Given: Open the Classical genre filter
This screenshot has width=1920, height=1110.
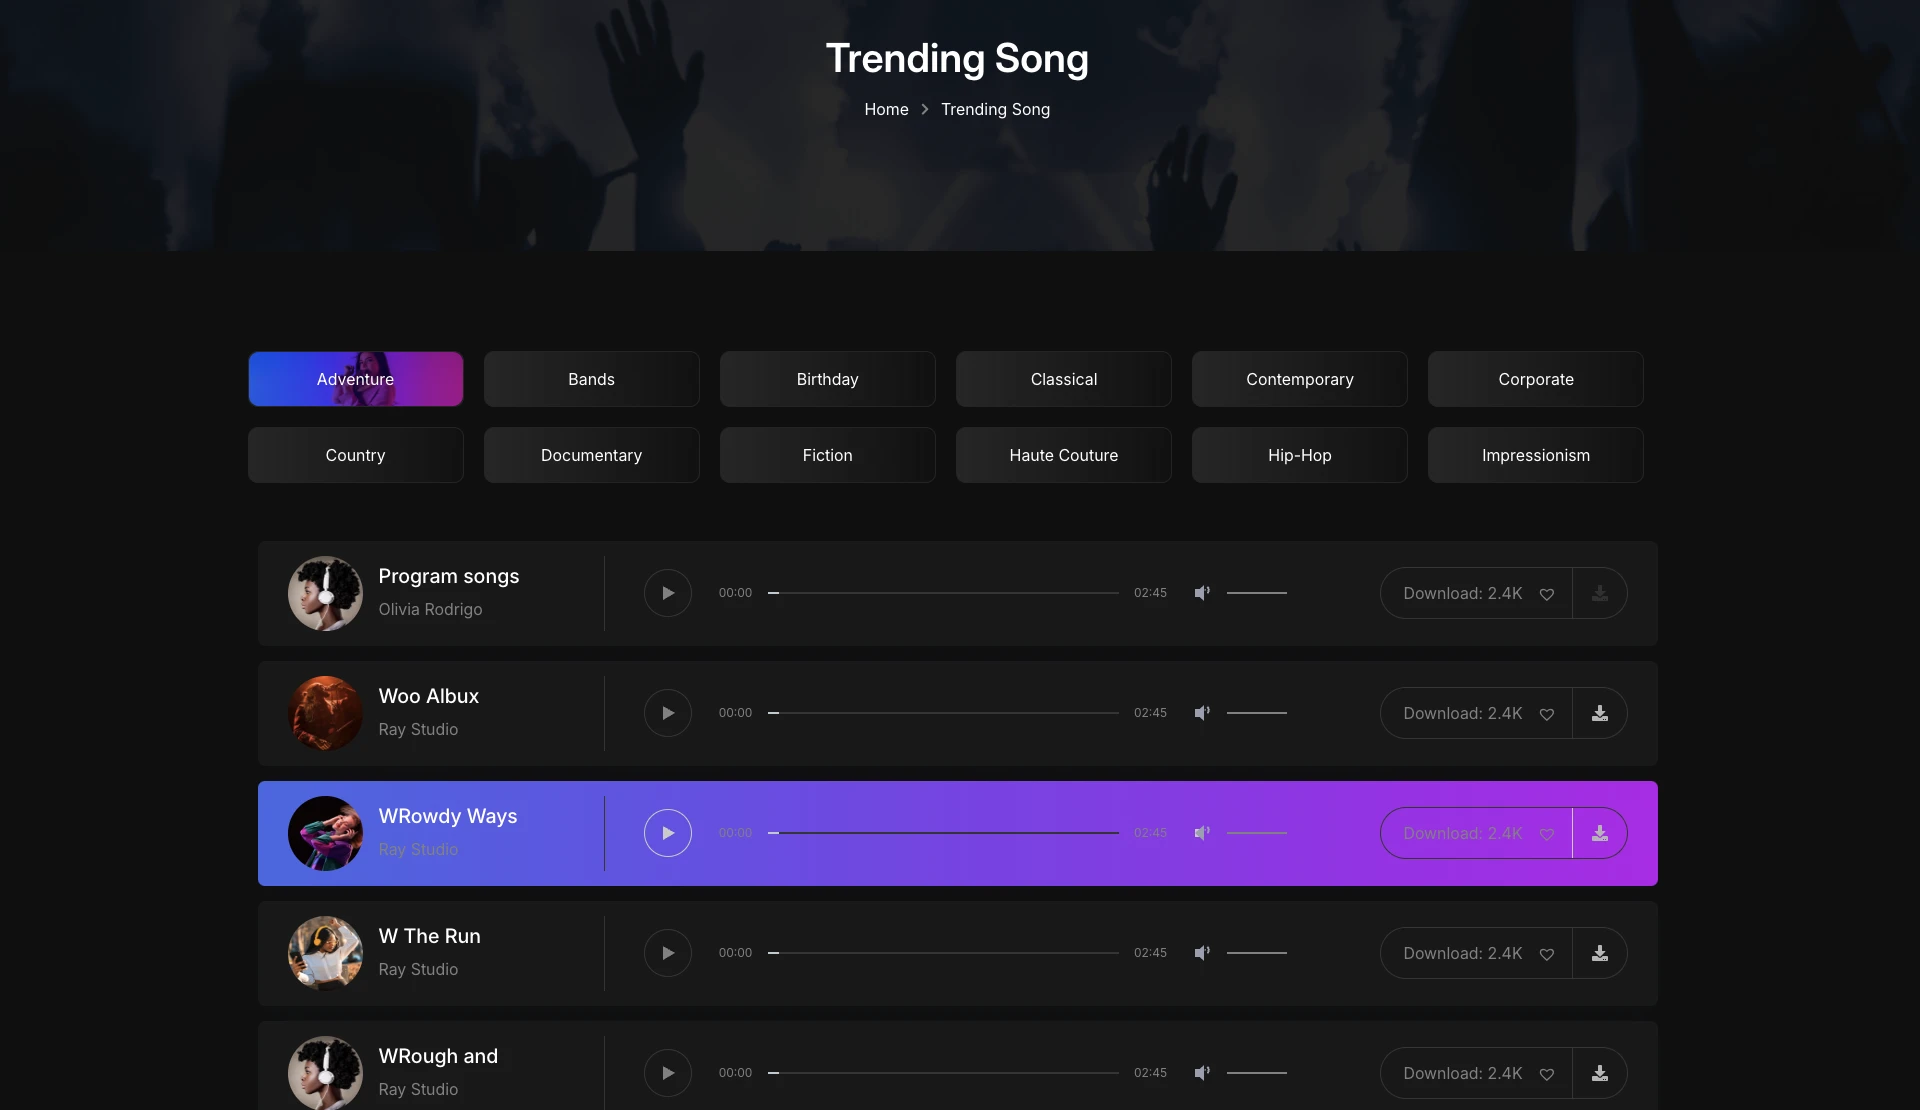Looking at the screenshot, I should point(1063,379).
